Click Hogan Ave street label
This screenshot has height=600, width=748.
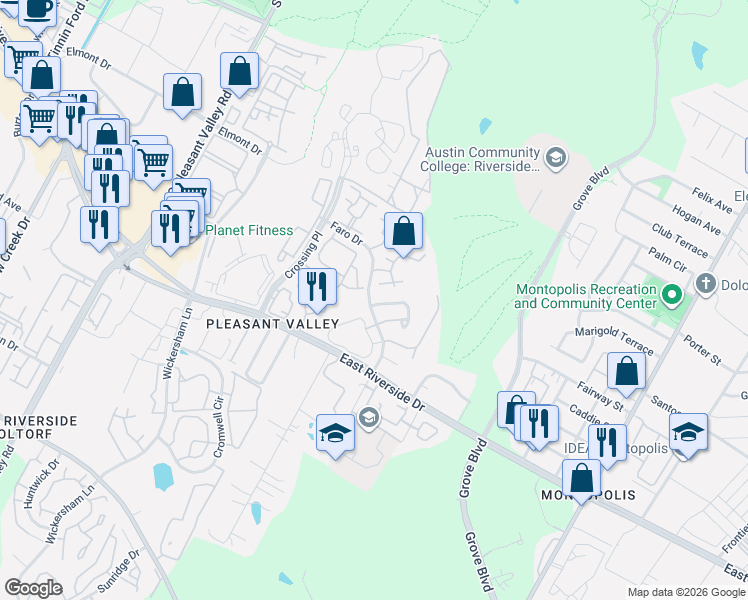pos(696,220)
